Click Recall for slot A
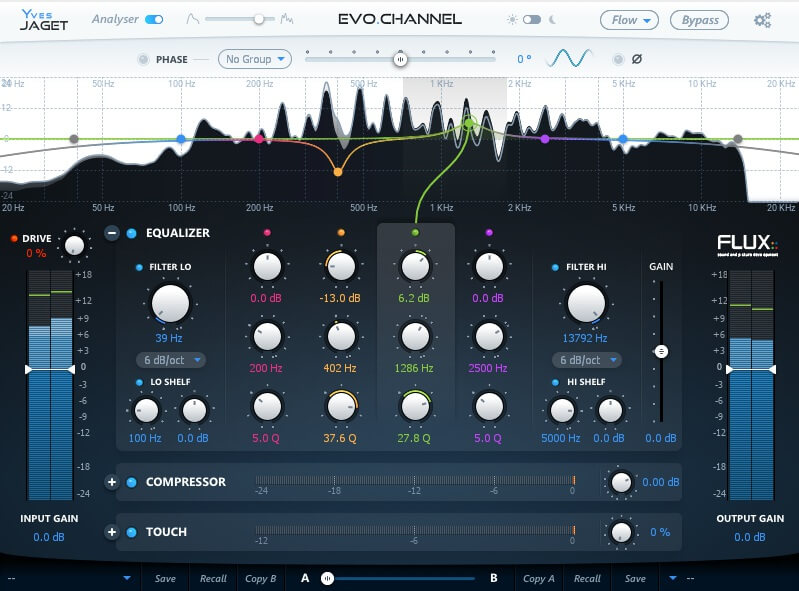Viewport: 799px width, 591px height. (x=213, y=578)
